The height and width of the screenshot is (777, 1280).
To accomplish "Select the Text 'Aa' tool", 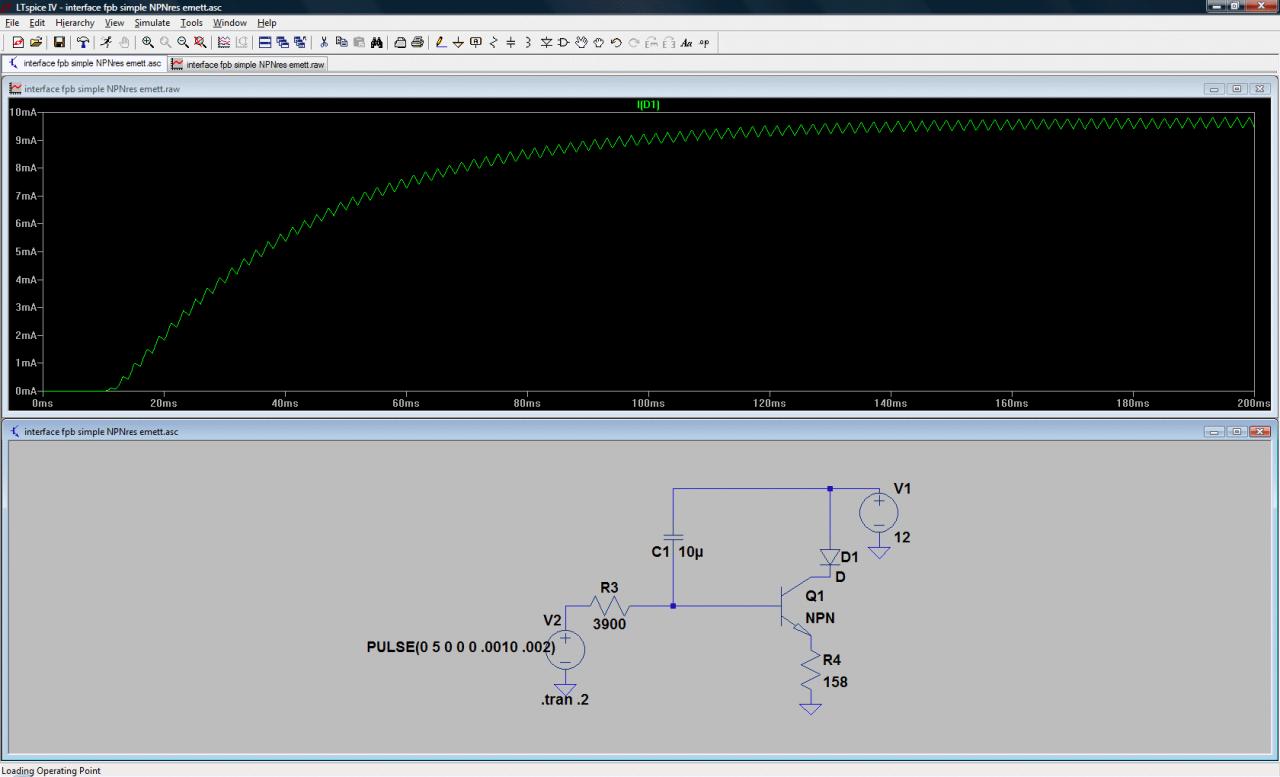I will (687, 42).
